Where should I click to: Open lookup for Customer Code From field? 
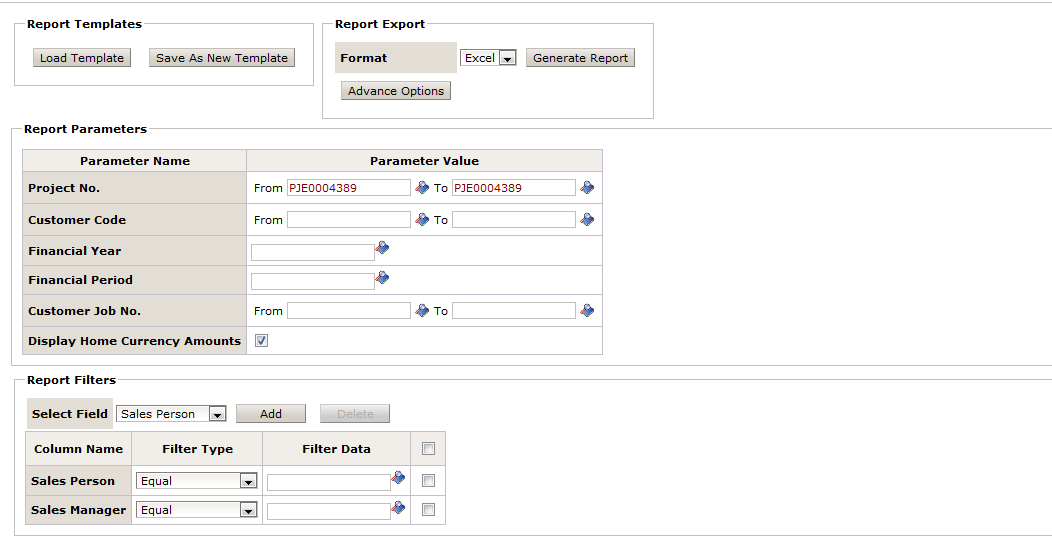pos(422,219)
